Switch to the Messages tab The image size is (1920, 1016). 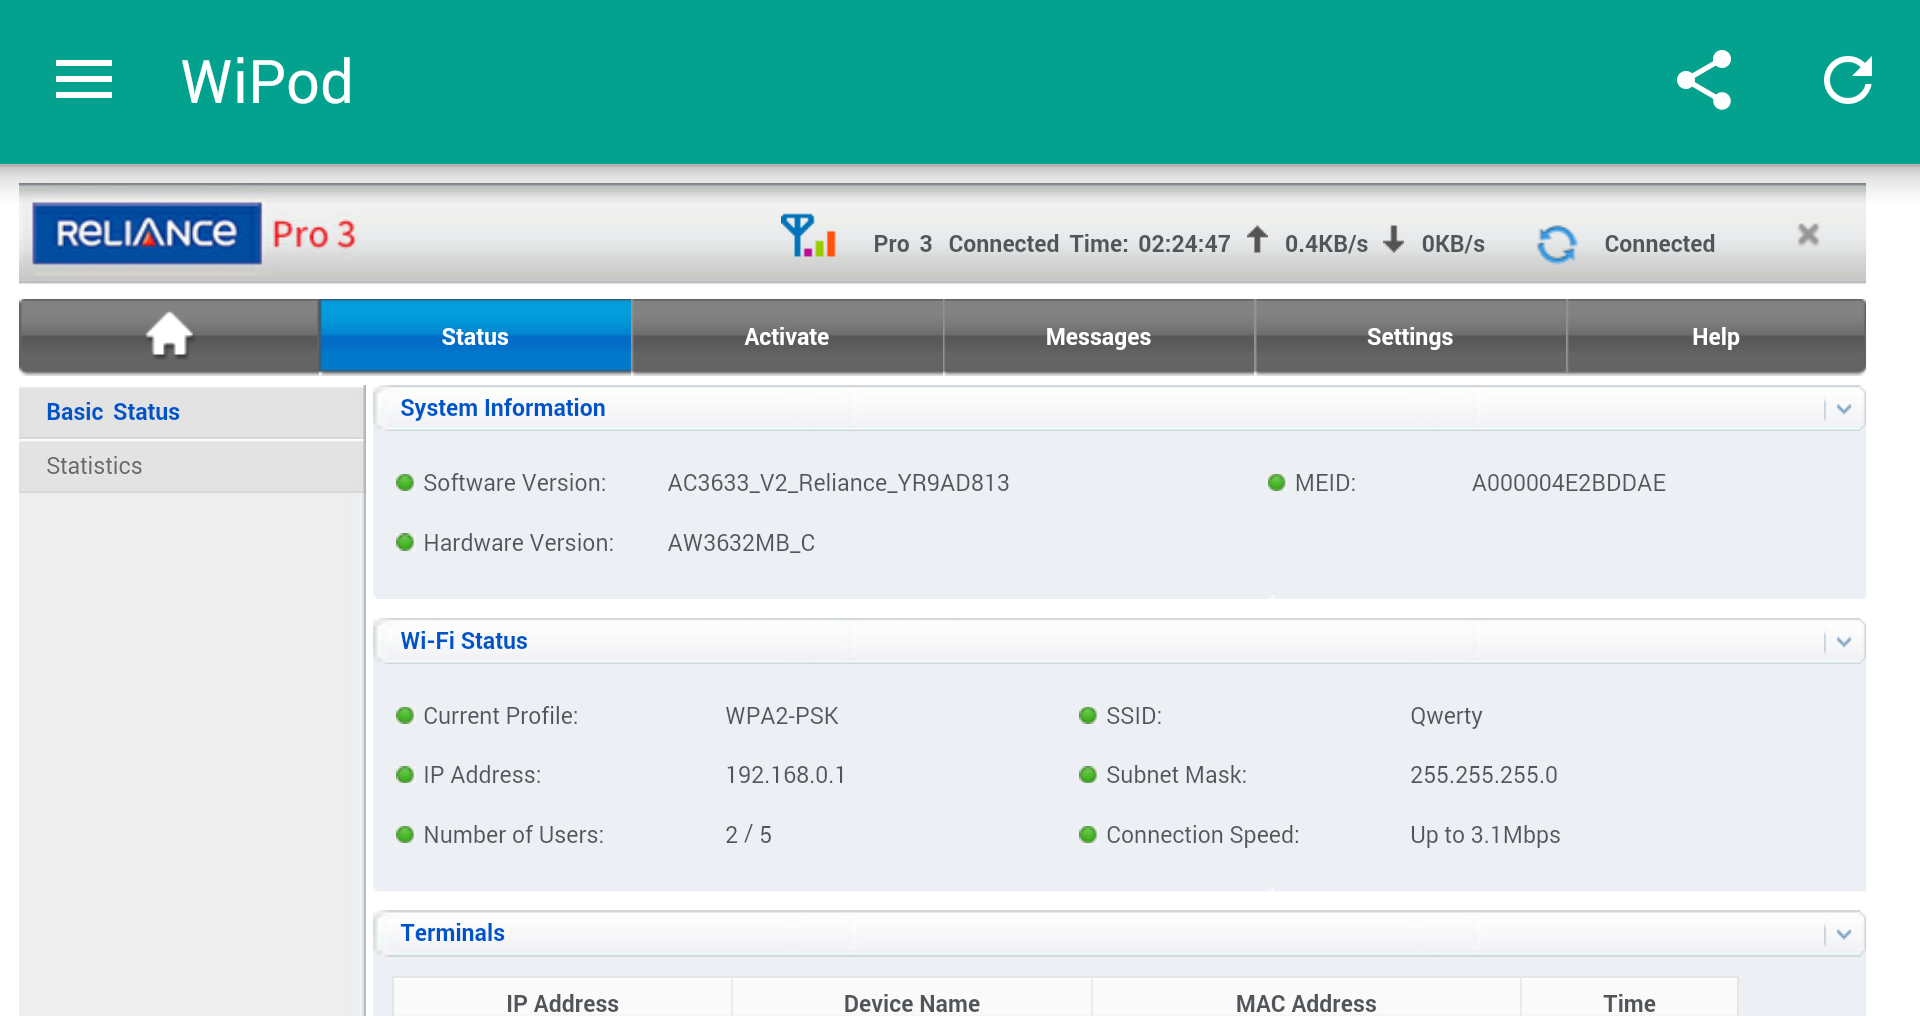(1098, 337)
